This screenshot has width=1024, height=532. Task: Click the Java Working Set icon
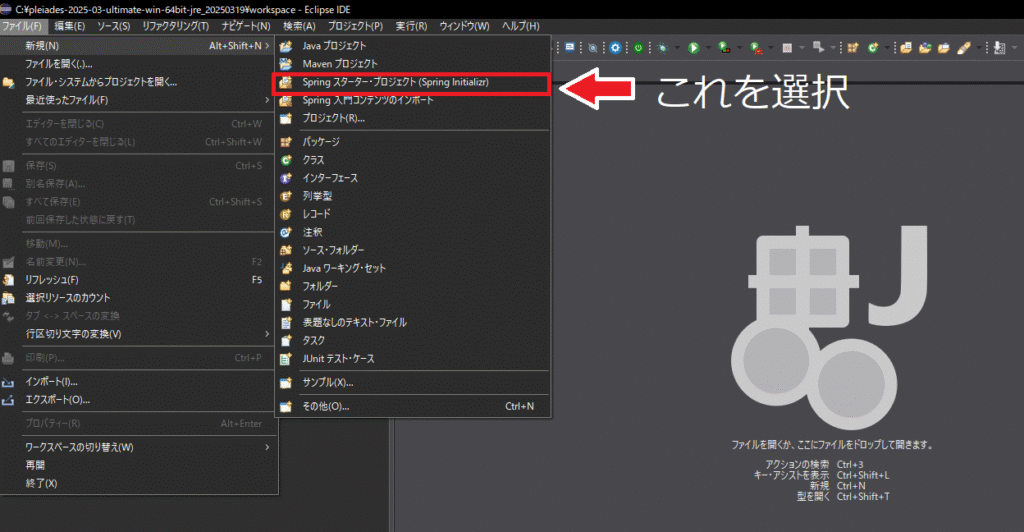pyautogui.click(x=285, y=268)
